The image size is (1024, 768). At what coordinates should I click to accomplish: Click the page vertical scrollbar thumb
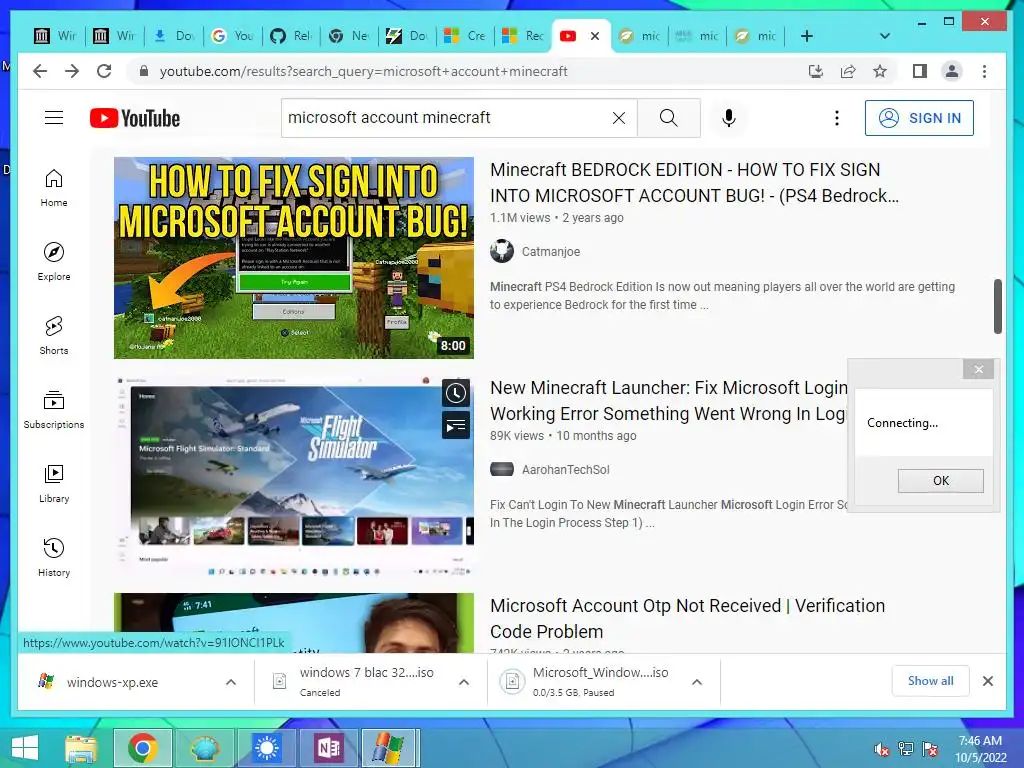coord(997,306)
